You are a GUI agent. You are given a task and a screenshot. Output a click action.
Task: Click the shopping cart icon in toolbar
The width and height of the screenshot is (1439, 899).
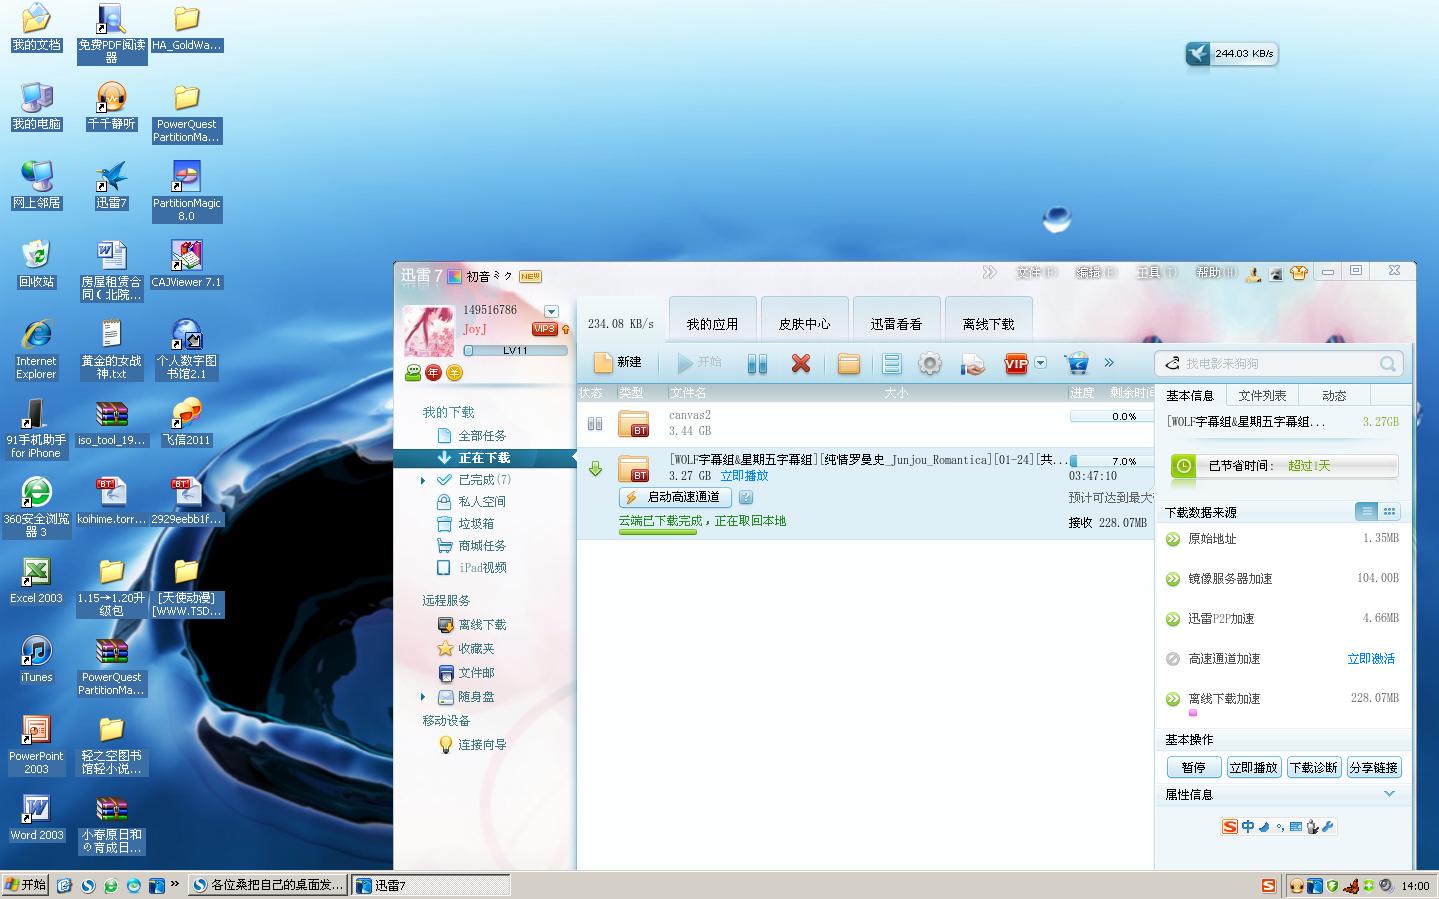[1077, 364]
